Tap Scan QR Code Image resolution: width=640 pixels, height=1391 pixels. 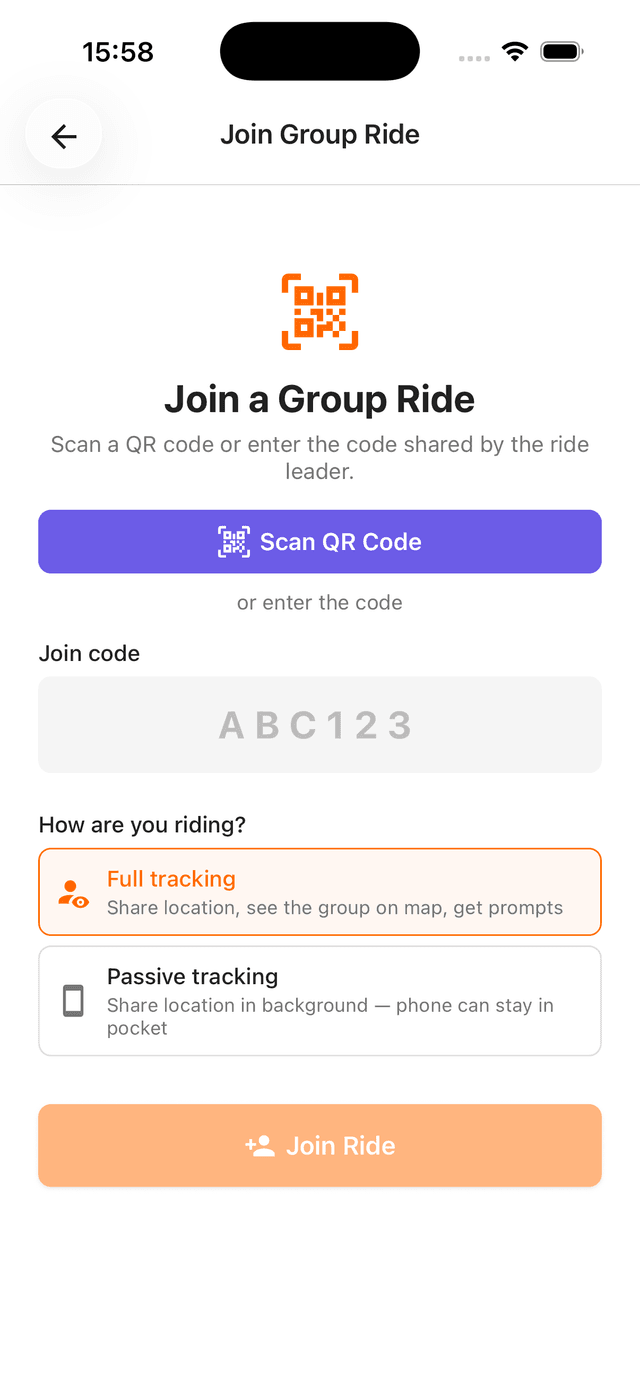click(320, 541)
